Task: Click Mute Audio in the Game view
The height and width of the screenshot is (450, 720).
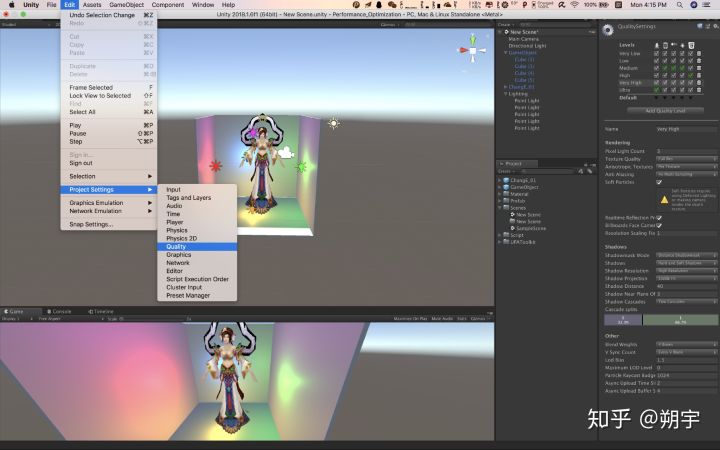Action: click(442, 318)
